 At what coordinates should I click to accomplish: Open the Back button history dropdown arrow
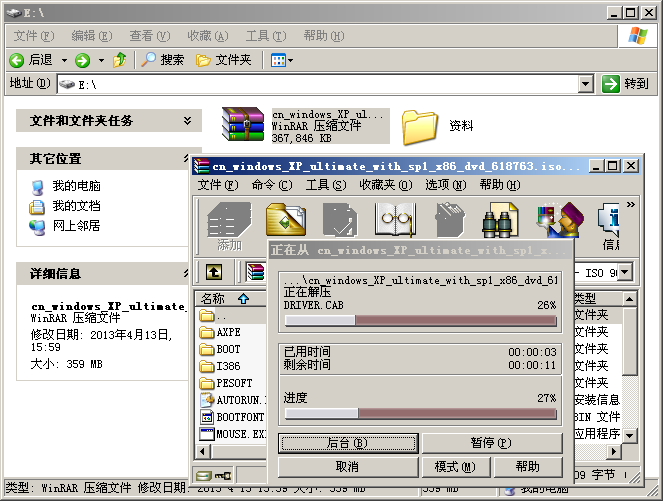[x=64, y=60]
